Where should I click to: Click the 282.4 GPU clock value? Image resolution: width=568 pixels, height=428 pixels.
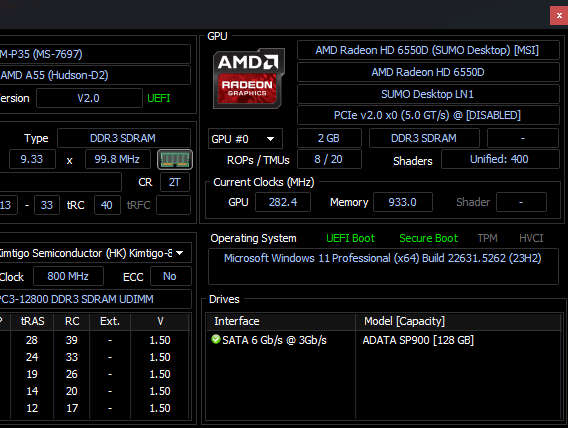tap(283, 202)
